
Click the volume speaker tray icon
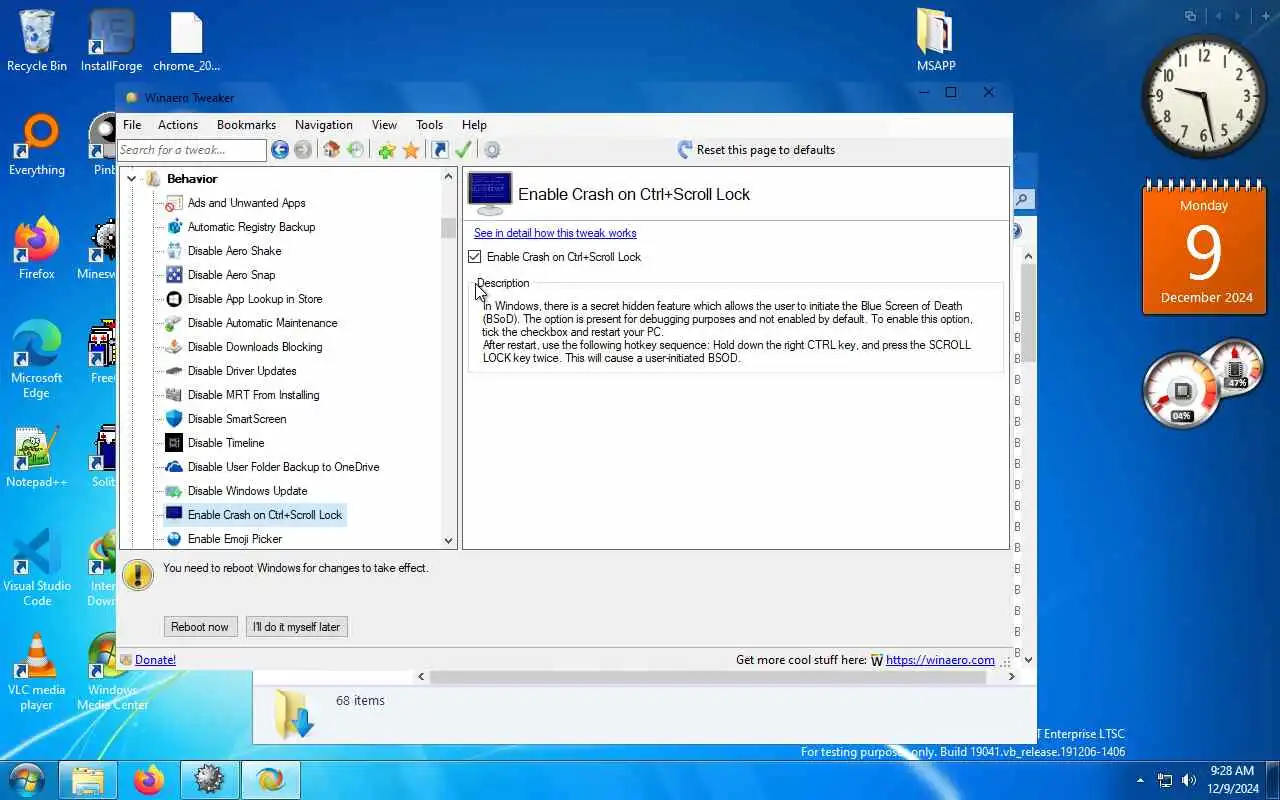coord(1189,780)
